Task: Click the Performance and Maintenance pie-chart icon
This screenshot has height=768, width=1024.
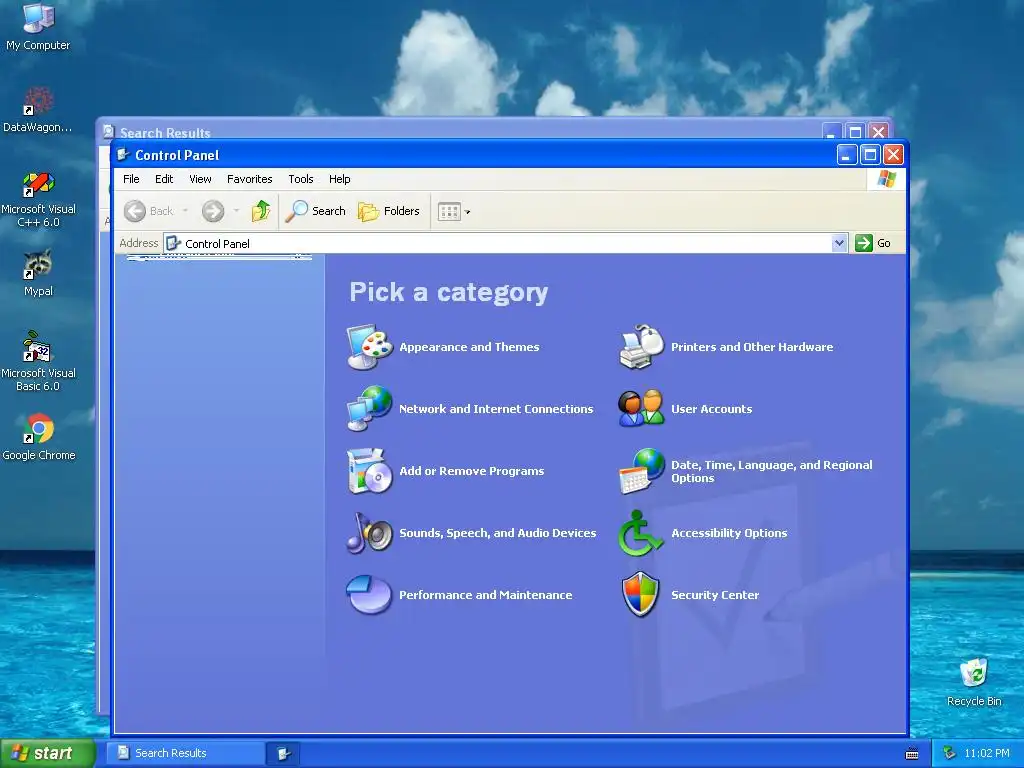Action: point(370,594)
